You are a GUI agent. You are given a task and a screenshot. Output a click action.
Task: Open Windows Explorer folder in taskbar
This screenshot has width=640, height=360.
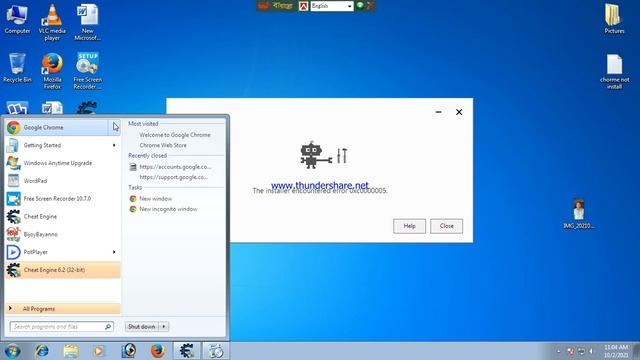71,351
